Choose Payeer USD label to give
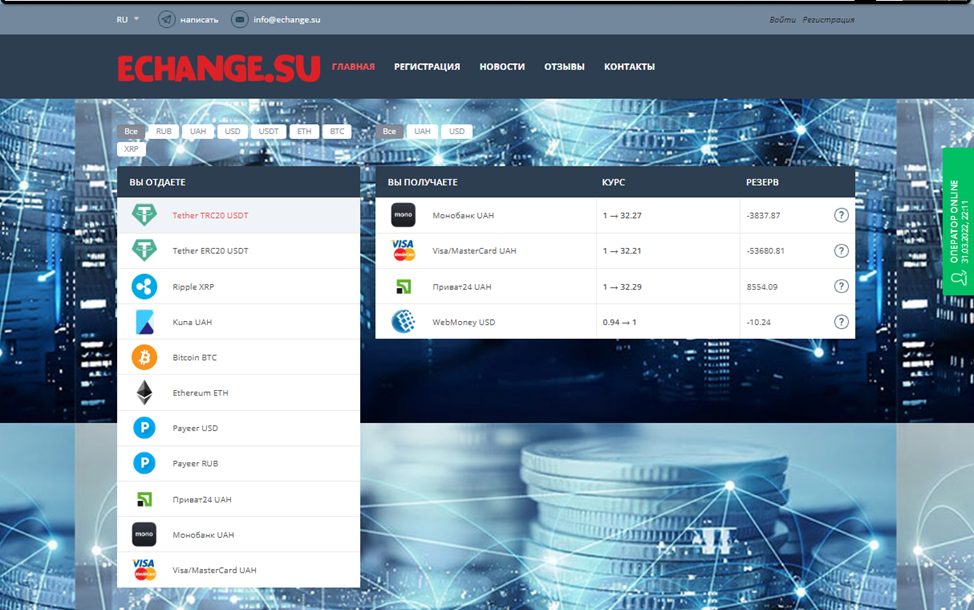Screen dimensions: 974x610 click(x=196, y=429)
